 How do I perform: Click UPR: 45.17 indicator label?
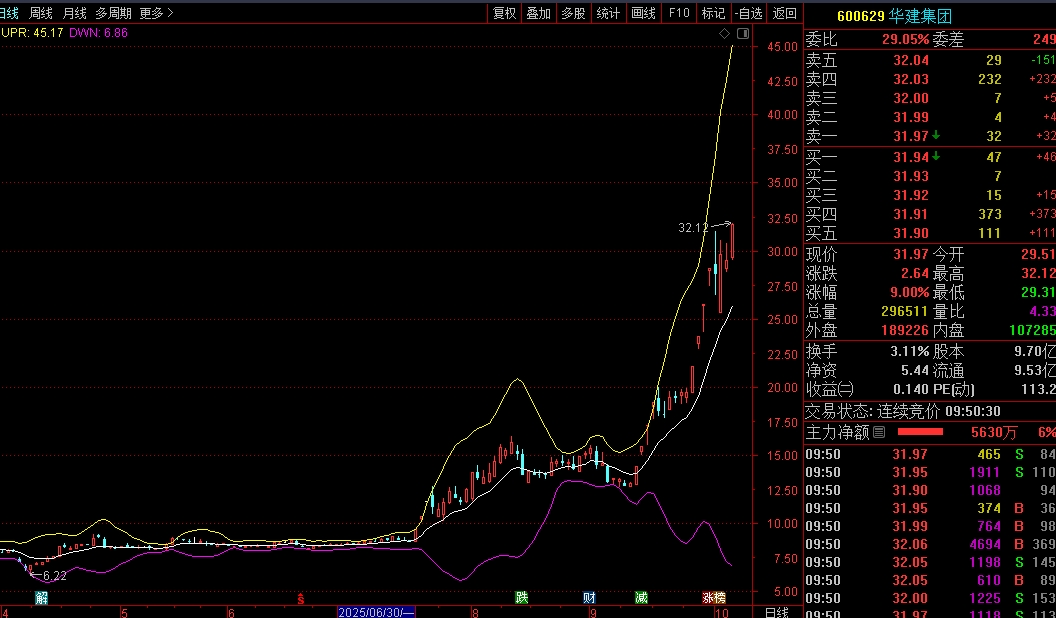click(x=32, y=32)
